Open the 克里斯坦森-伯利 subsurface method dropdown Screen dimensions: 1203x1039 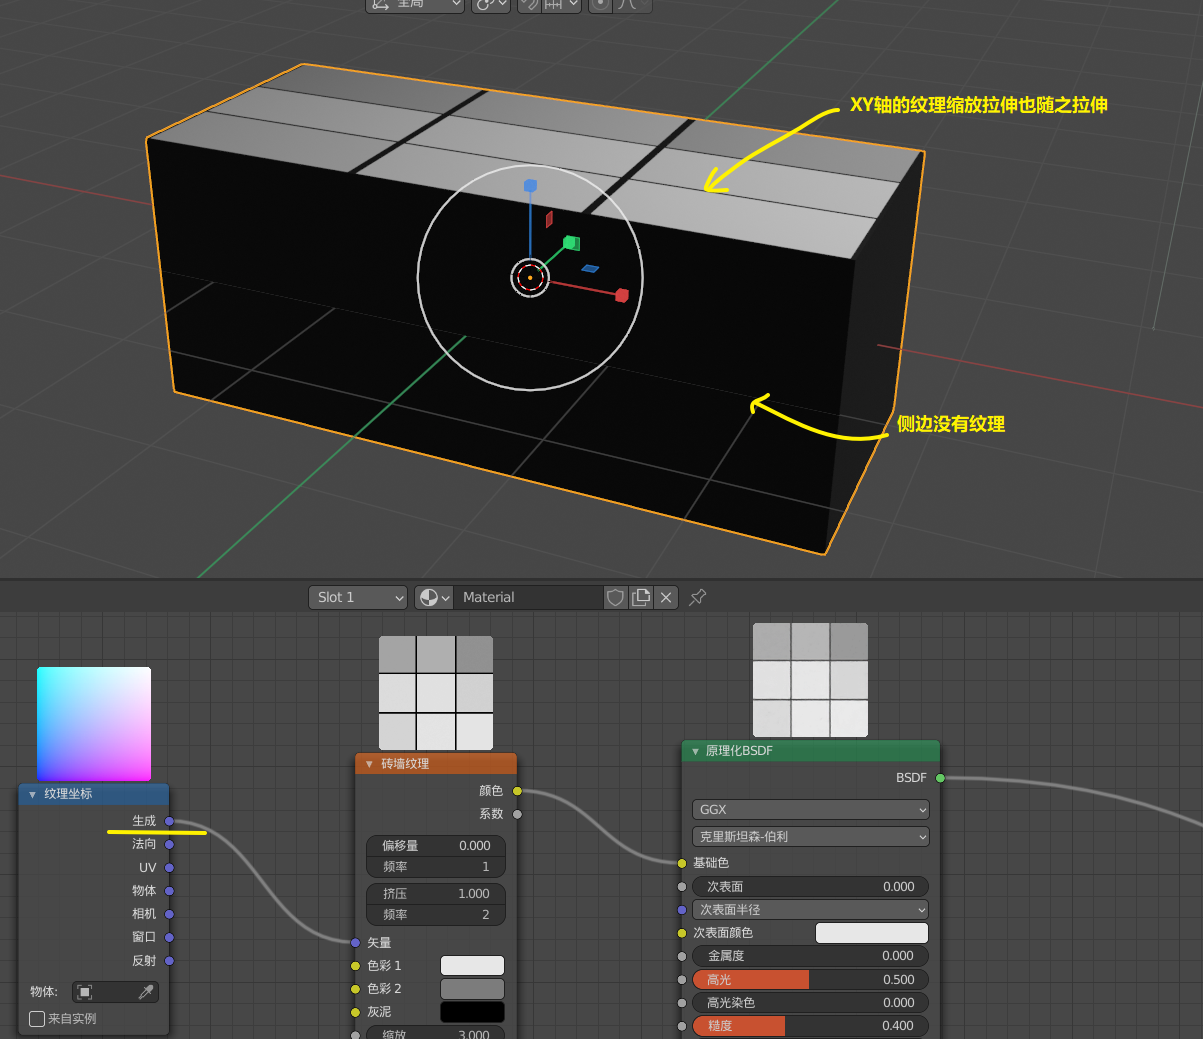click(809, 836)
